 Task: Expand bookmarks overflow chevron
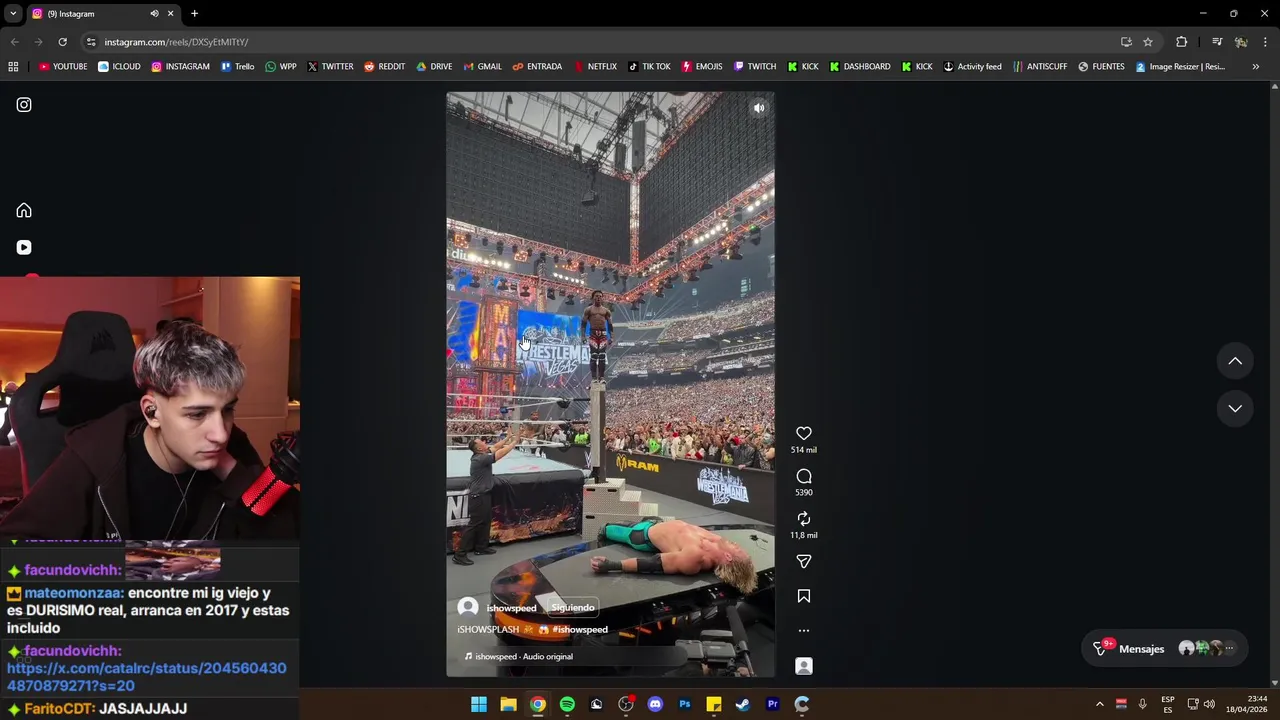point(1256,67)
